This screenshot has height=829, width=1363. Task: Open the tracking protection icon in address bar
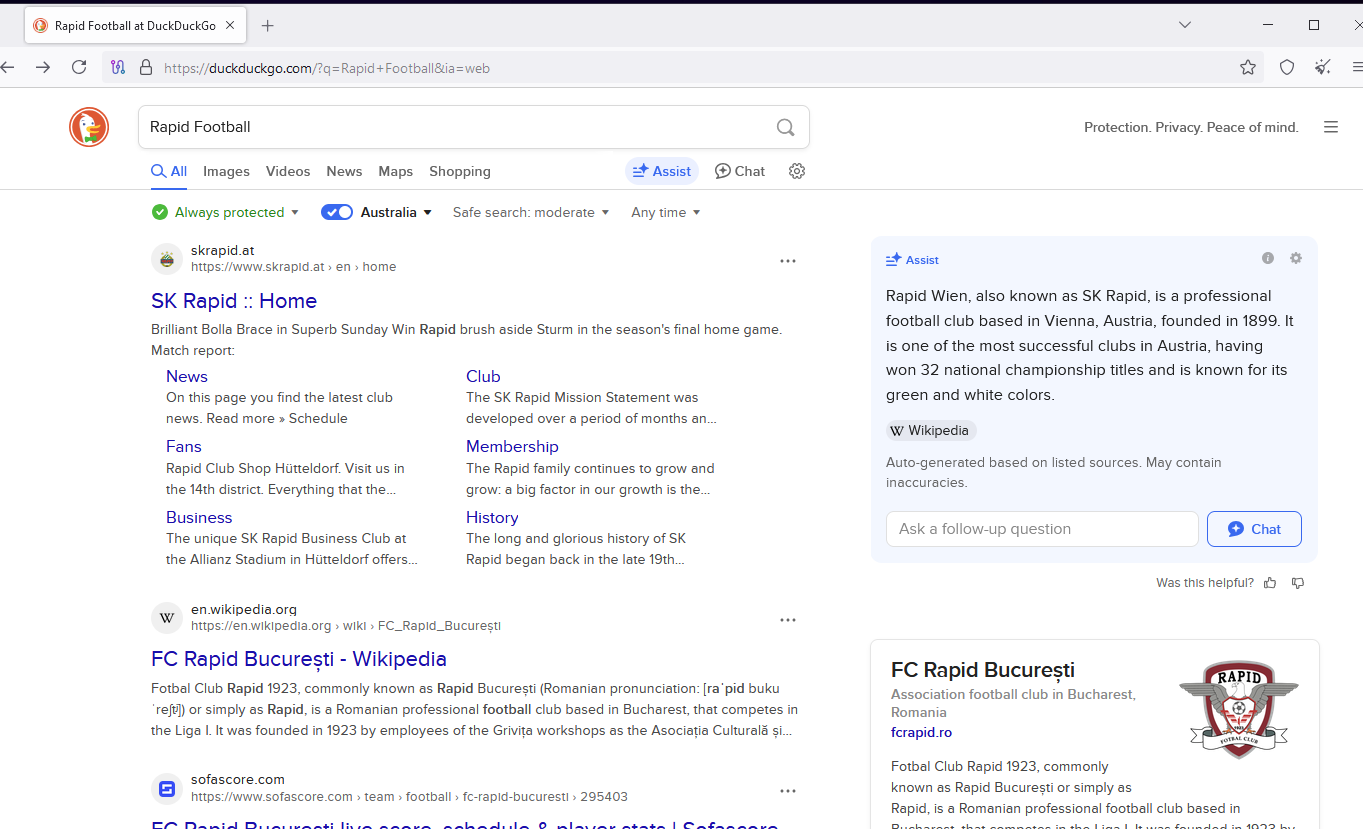[118, 68]
